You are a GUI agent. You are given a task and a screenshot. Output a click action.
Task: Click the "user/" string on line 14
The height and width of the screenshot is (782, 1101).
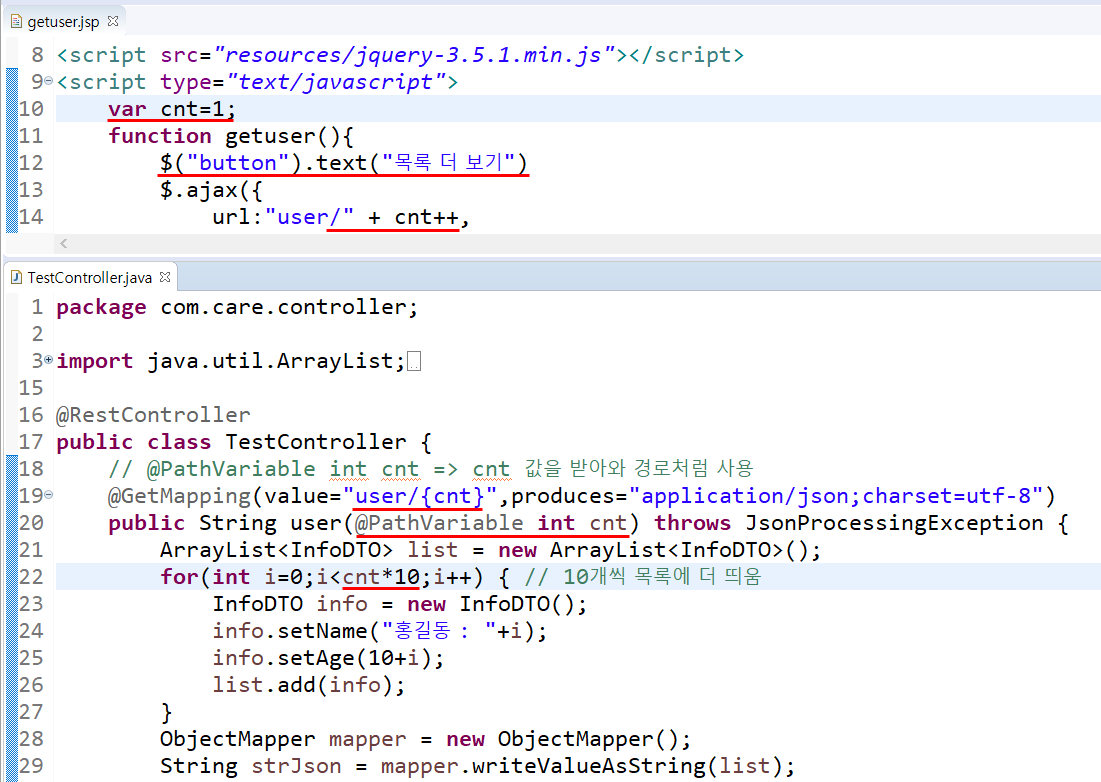(310, 217)
